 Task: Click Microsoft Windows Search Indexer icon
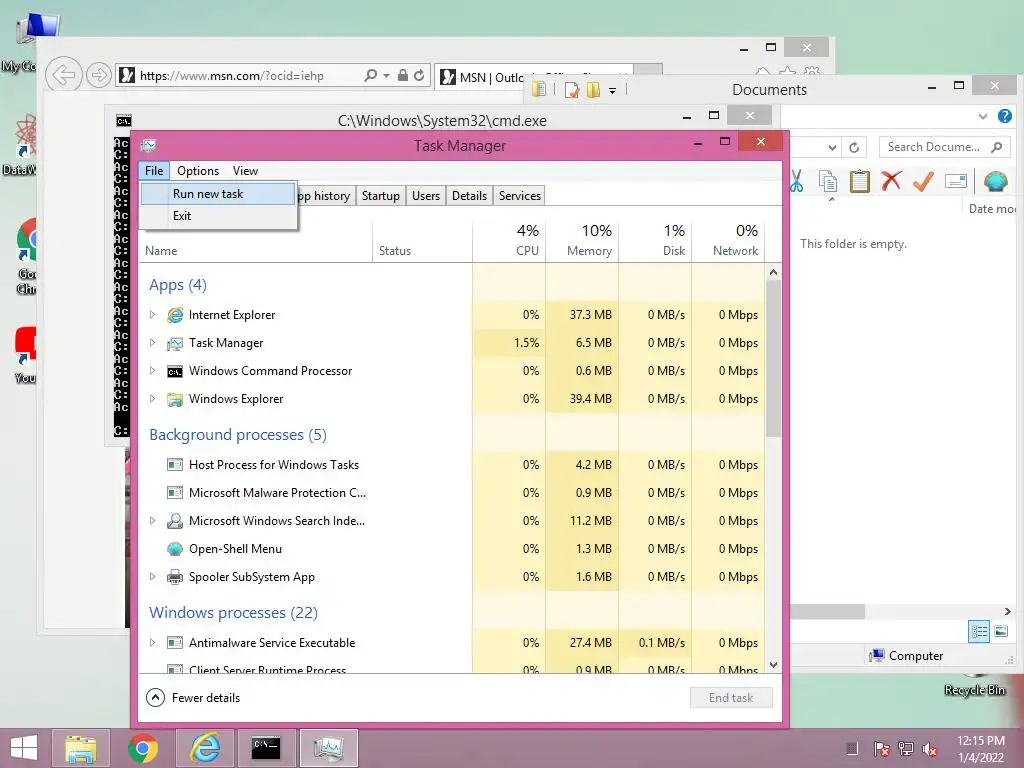pyautogui.click(x=174, y=521)
